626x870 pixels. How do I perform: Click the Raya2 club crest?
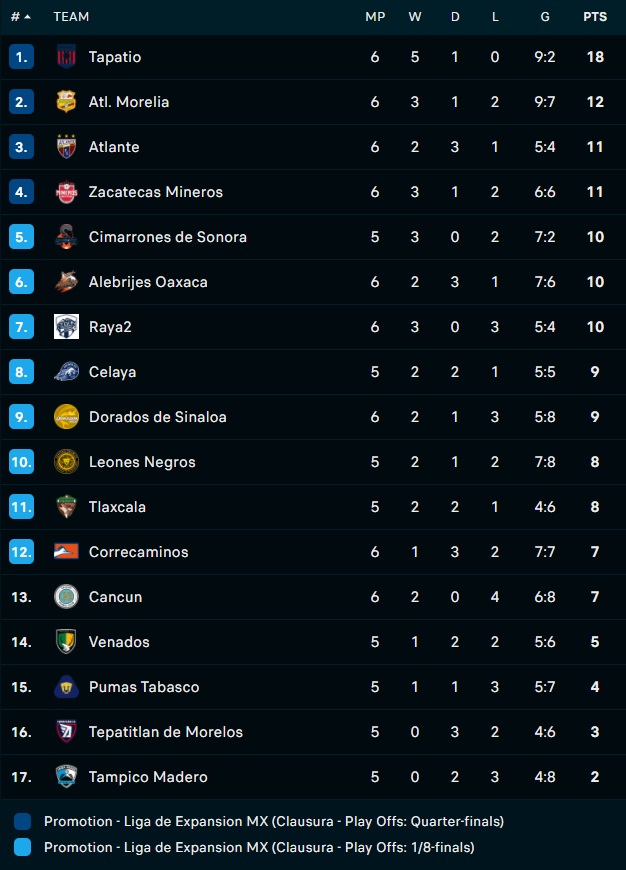(x=65, y=327)
